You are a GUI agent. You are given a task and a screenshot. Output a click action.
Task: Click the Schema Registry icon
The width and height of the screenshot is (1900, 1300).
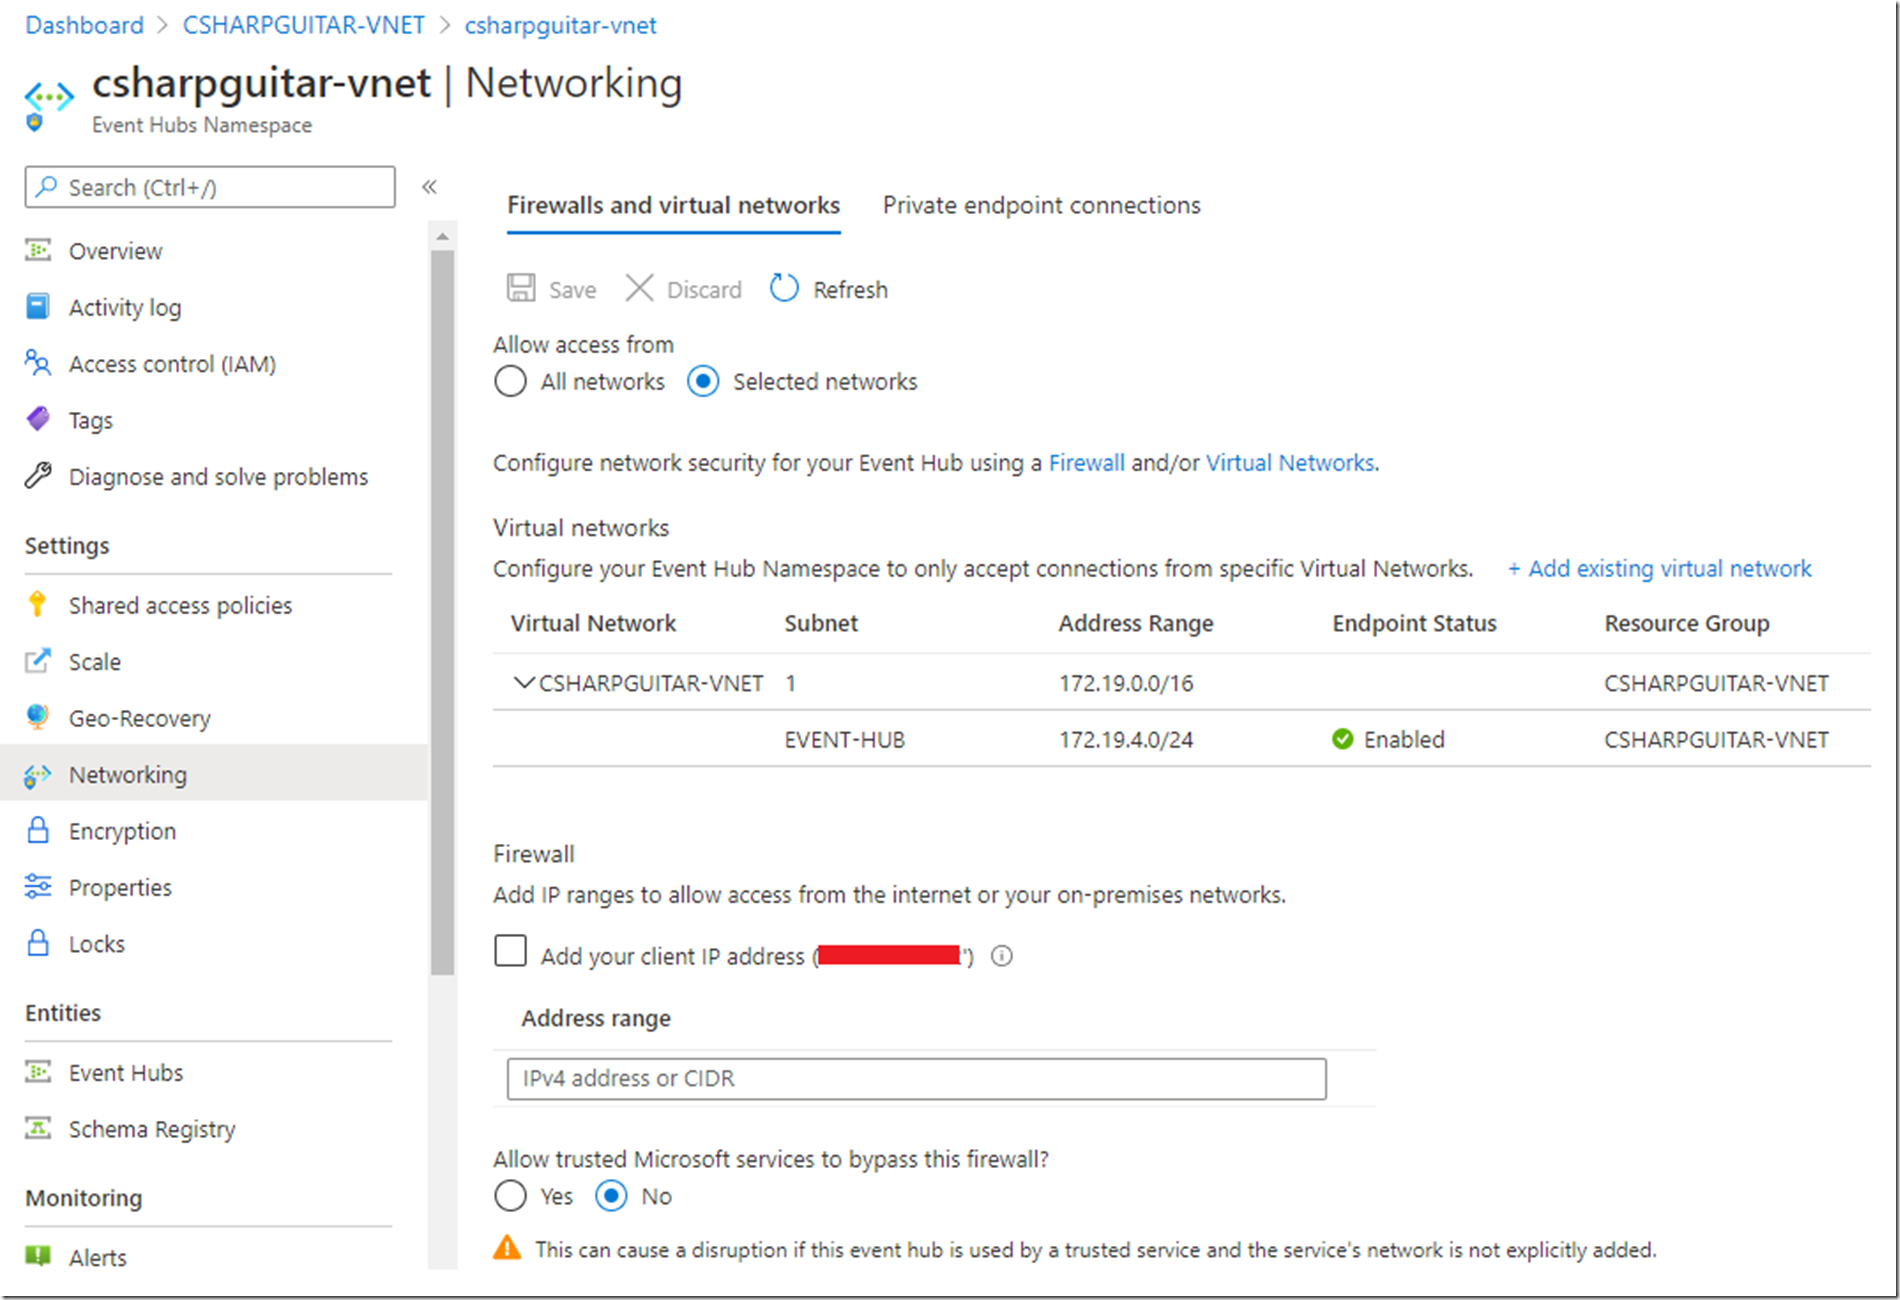click(x=38, y=1128)
